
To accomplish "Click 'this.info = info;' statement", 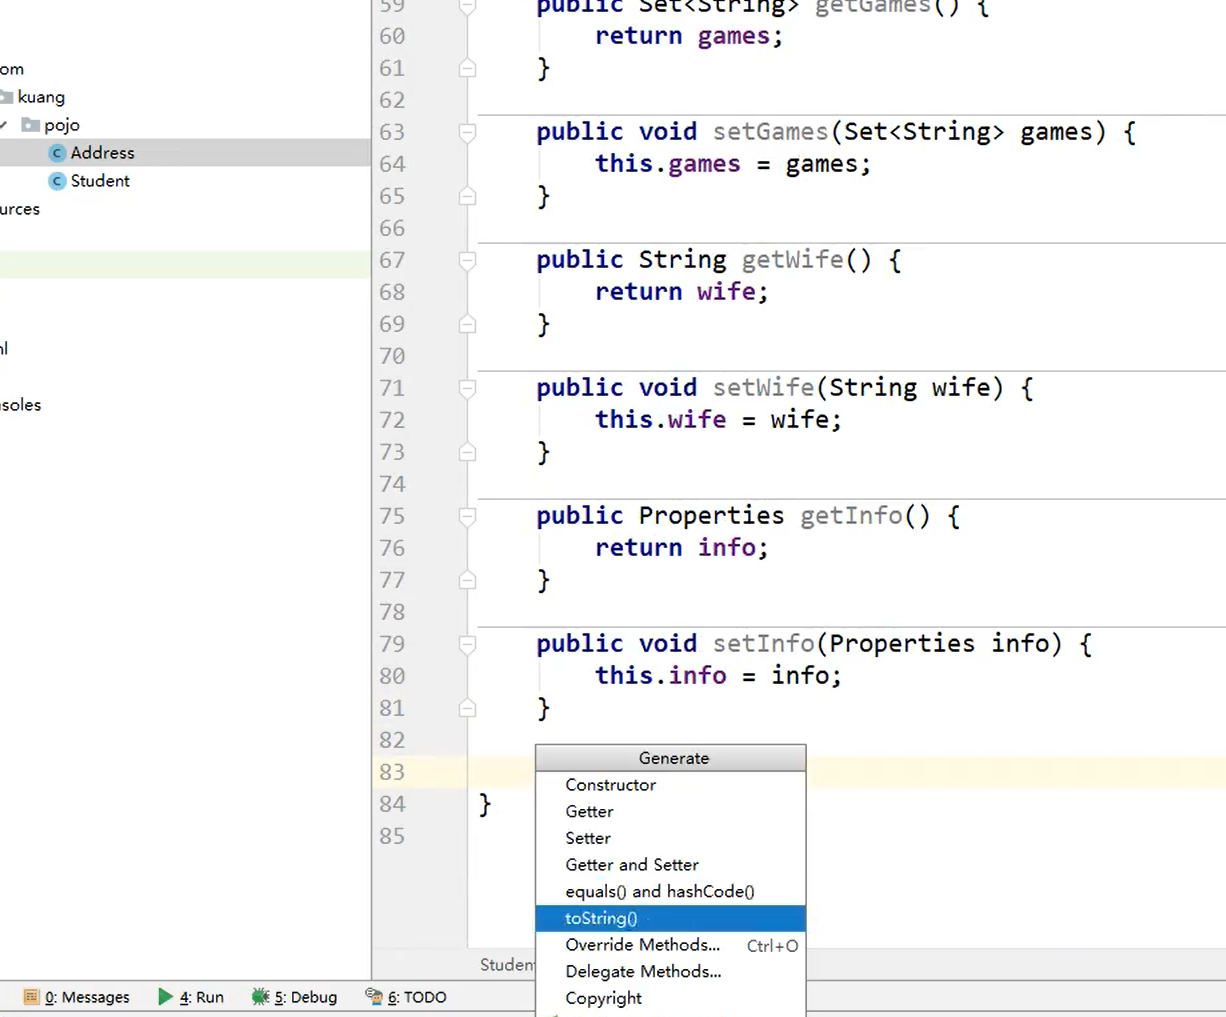I will tap(718, 676).
